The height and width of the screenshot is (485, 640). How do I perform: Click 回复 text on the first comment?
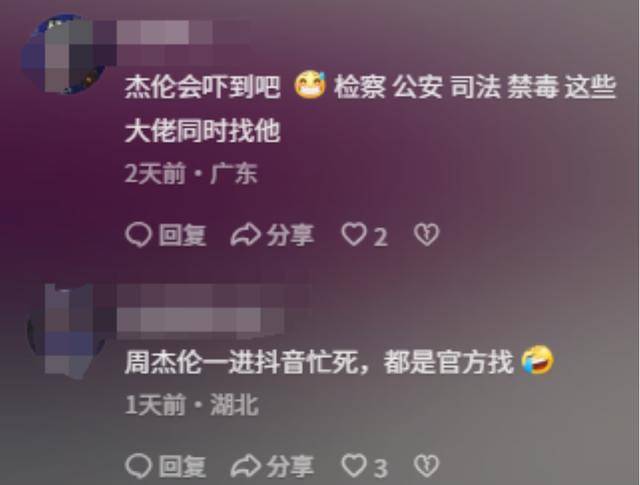tap(182, 236)
